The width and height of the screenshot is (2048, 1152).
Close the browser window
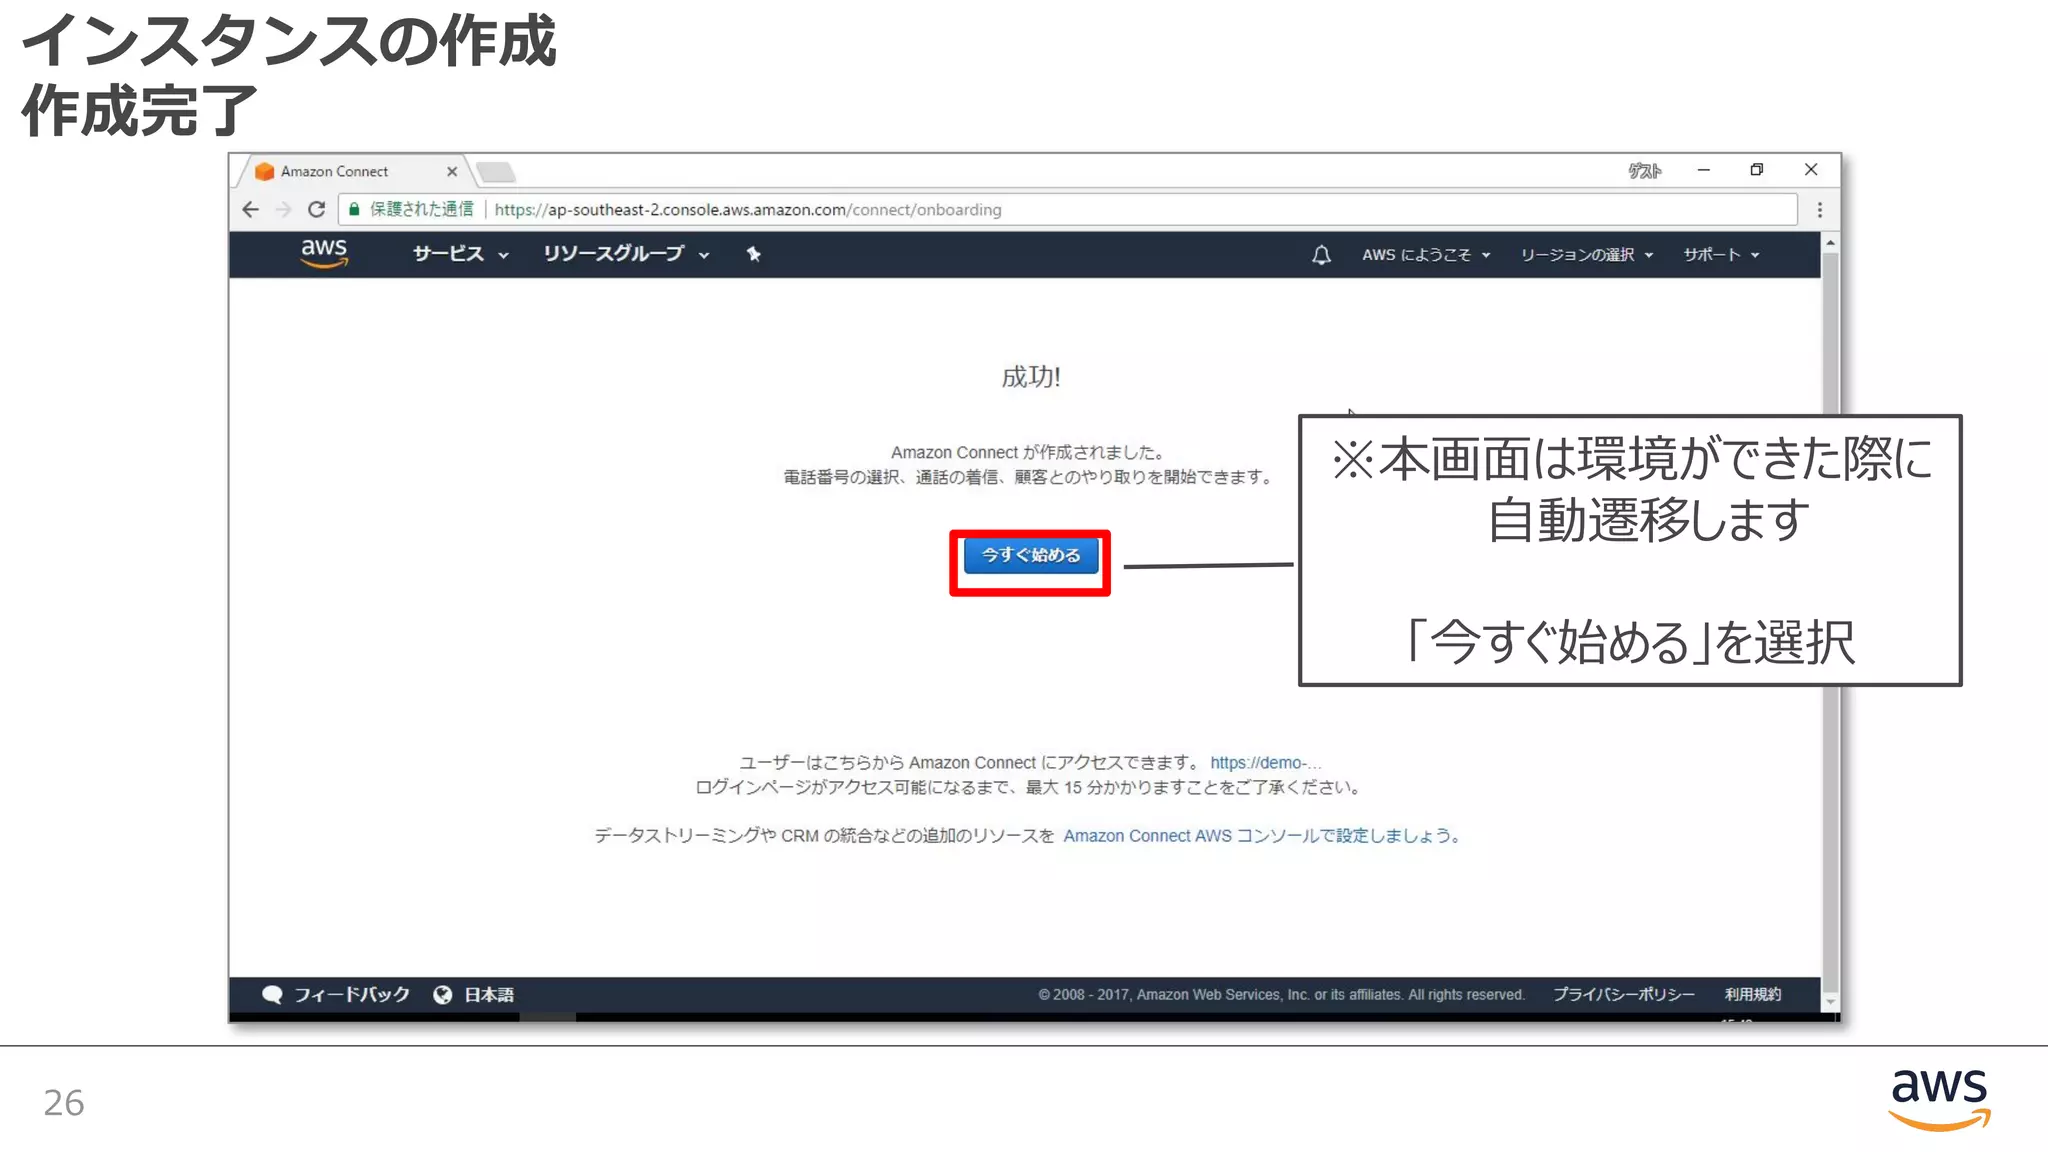[x=1811, y=170]
